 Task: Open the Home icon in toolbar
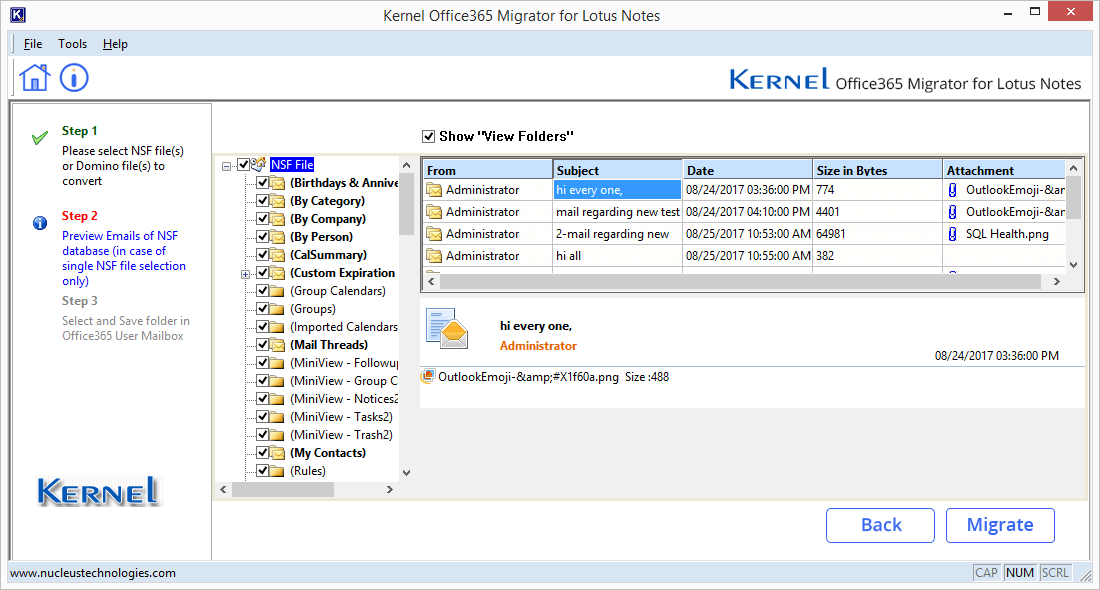pyautogui.click(x=34, y=77)
